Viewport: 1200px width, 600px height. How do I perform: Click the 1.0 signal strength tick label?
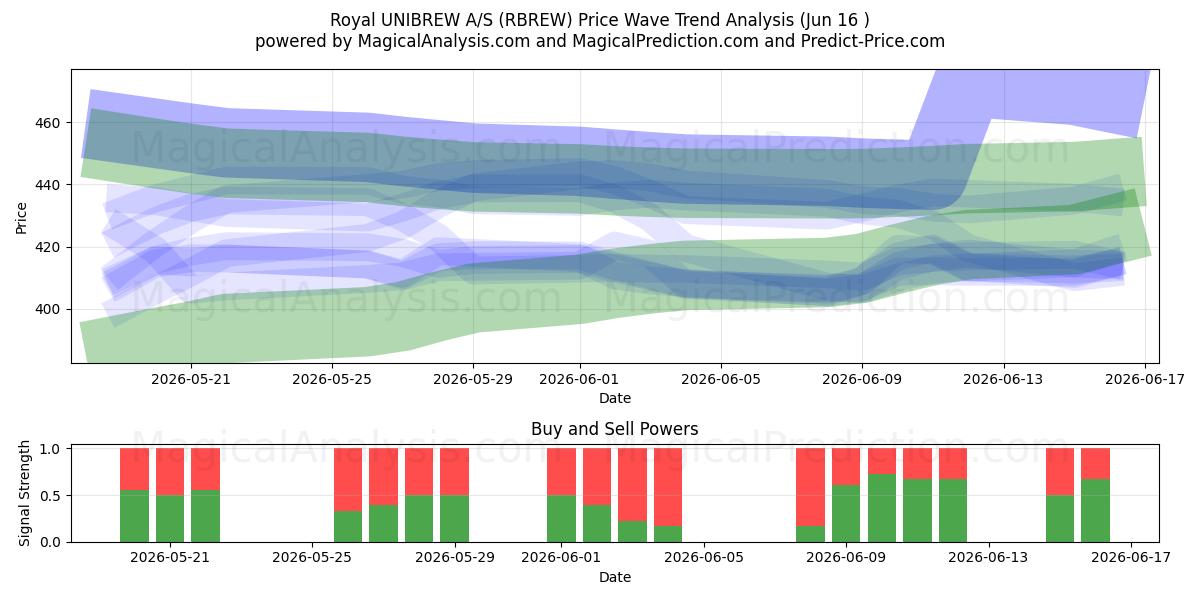(x=52, y=449)
